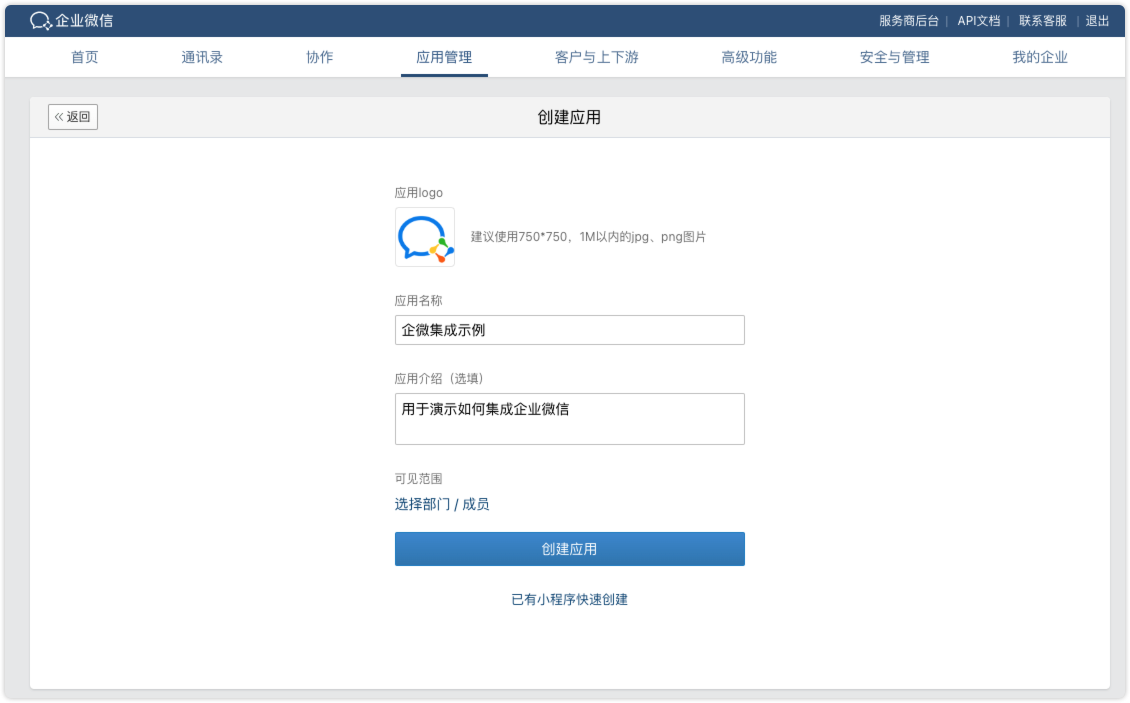
Task: Focus the 应用介绍 text area
Action: click(x=569, y=419)
